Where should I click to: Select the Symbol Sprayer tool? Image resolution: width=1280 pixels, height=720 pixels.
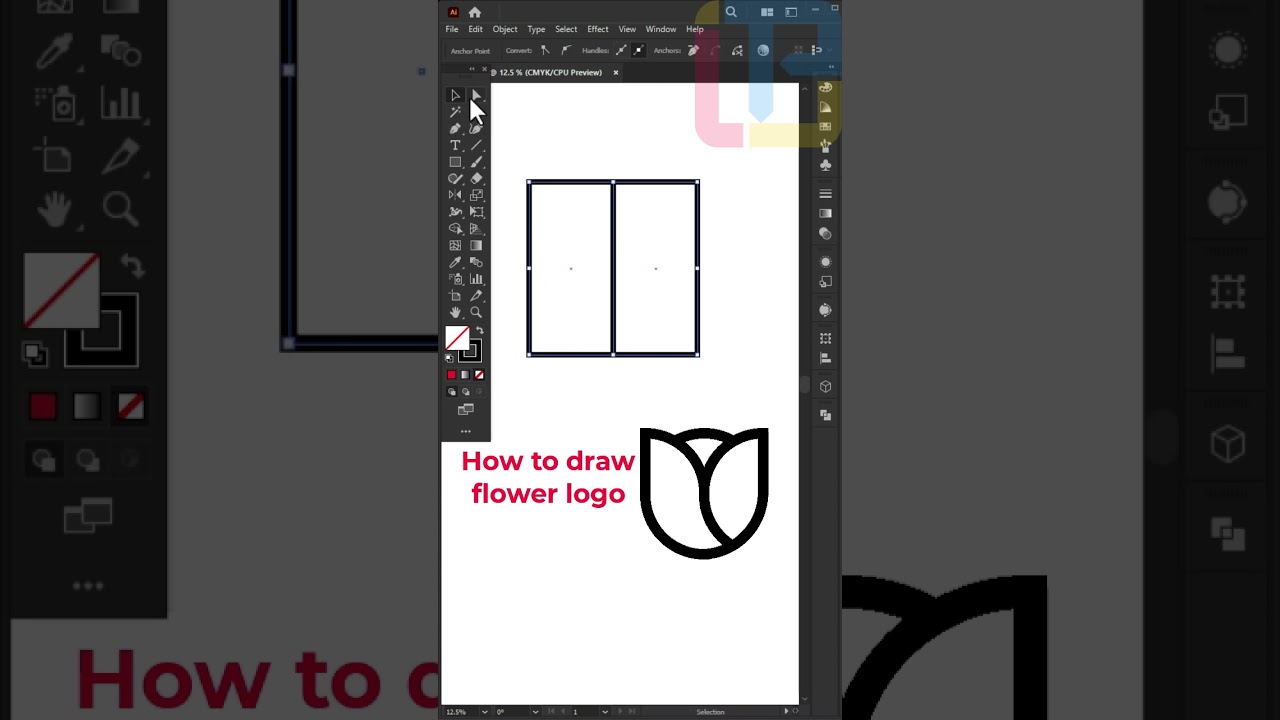coord(455,279)
